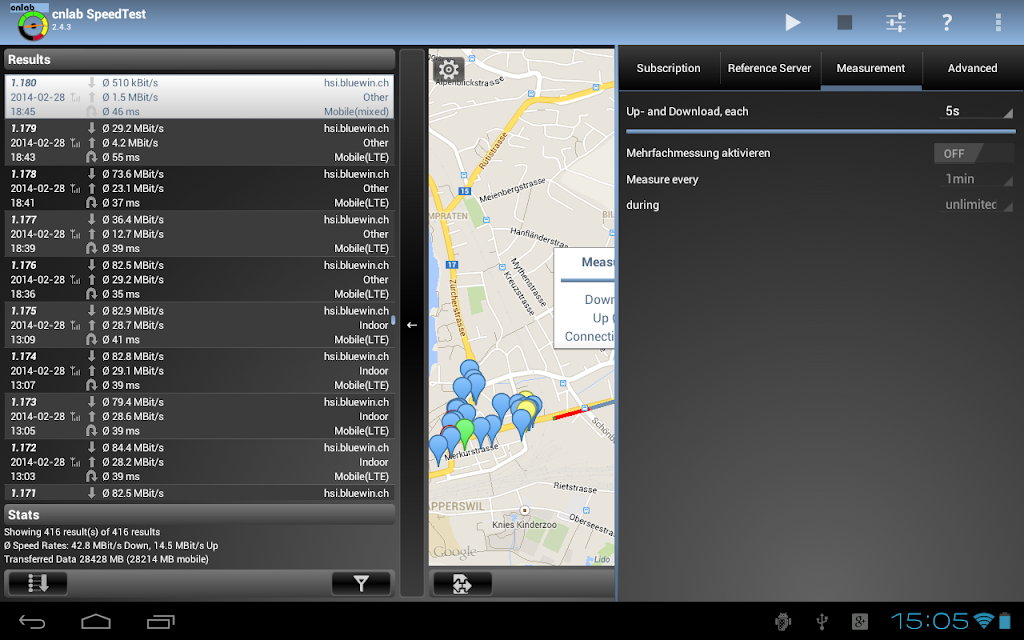Viewport: 1024px width, 640px height.
Task: Open map settings gear icon
Action: [x=448, y=69]
